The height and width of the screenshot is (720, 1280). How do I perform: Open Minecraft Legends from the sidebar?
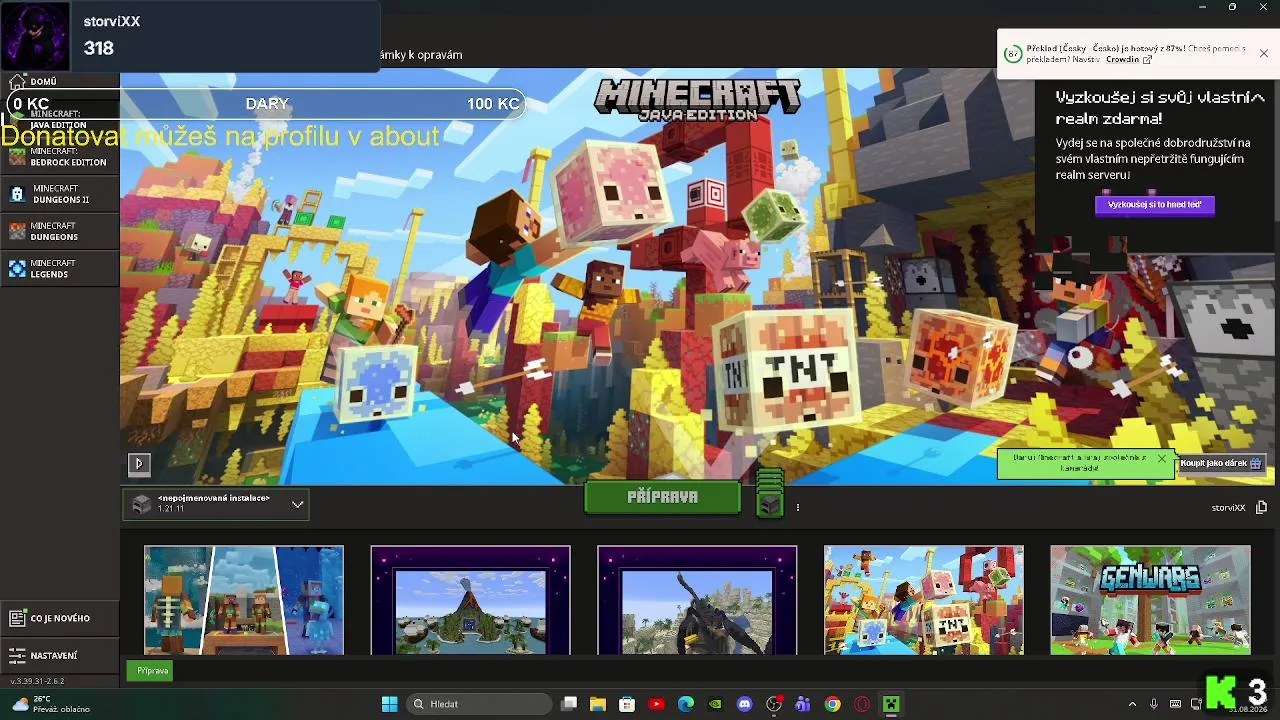pyautogui.click(x=59, y=268)
